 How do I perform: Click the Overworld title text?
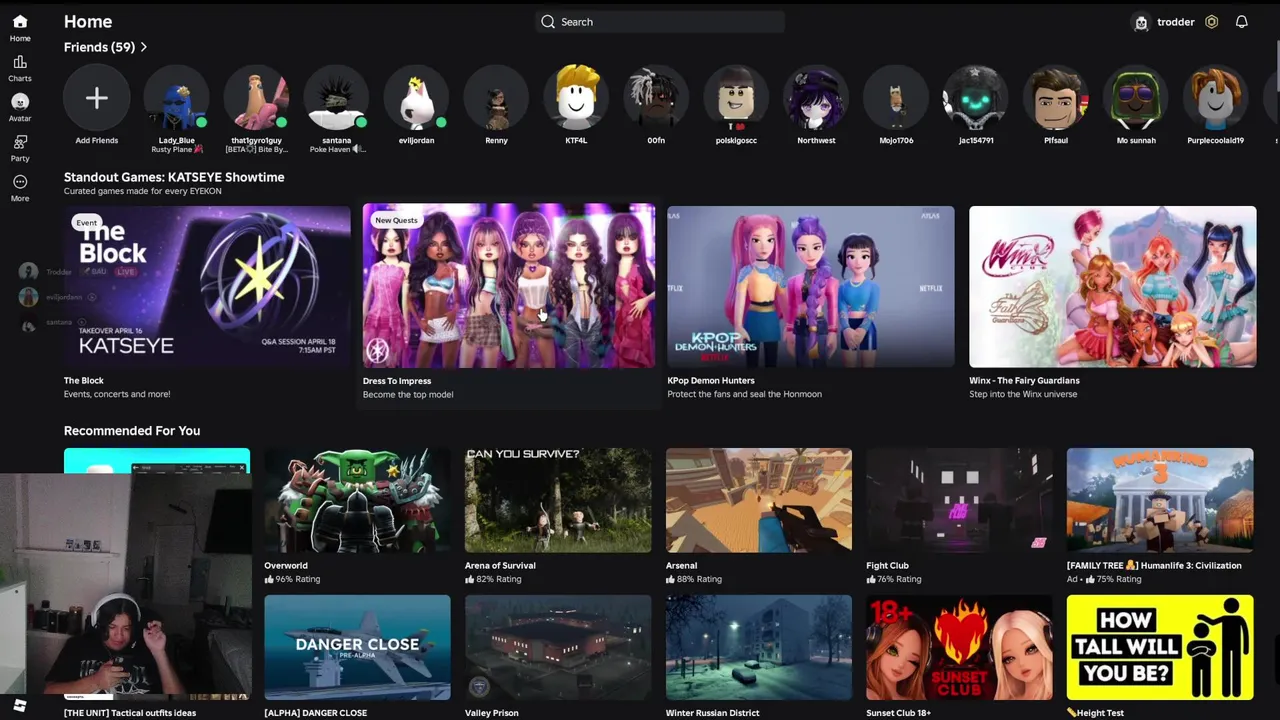[x=286, y=566]
